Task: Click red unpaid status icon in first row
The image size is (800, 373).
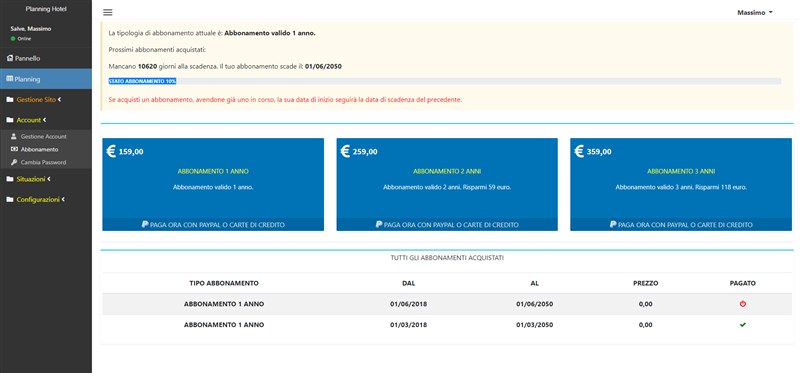Action: (x=743, y=304)
